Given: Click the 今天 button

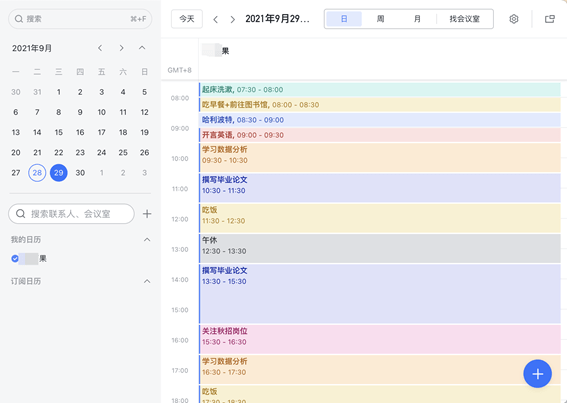Looking at the screenshot, I should click(187, 19).
